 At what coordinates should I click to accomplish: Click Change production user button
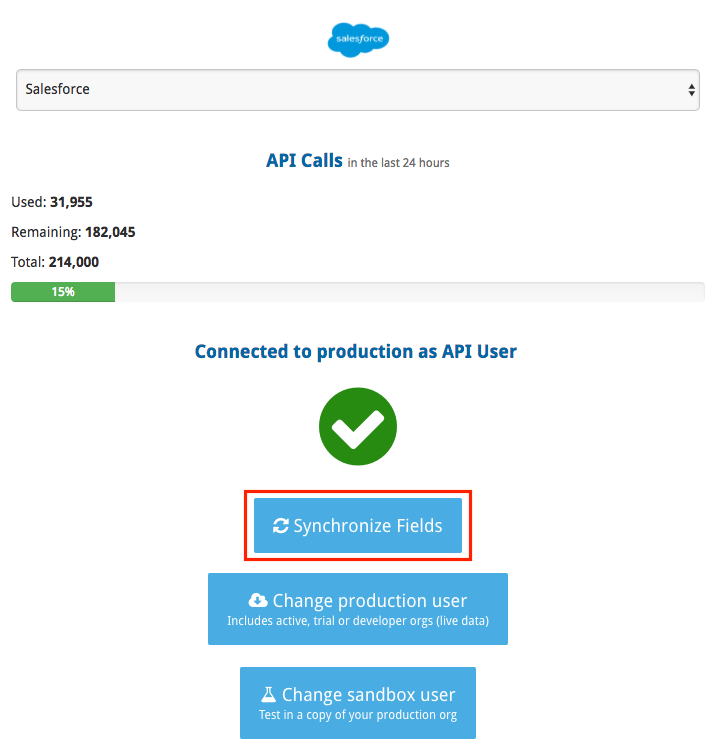(358, 609)
